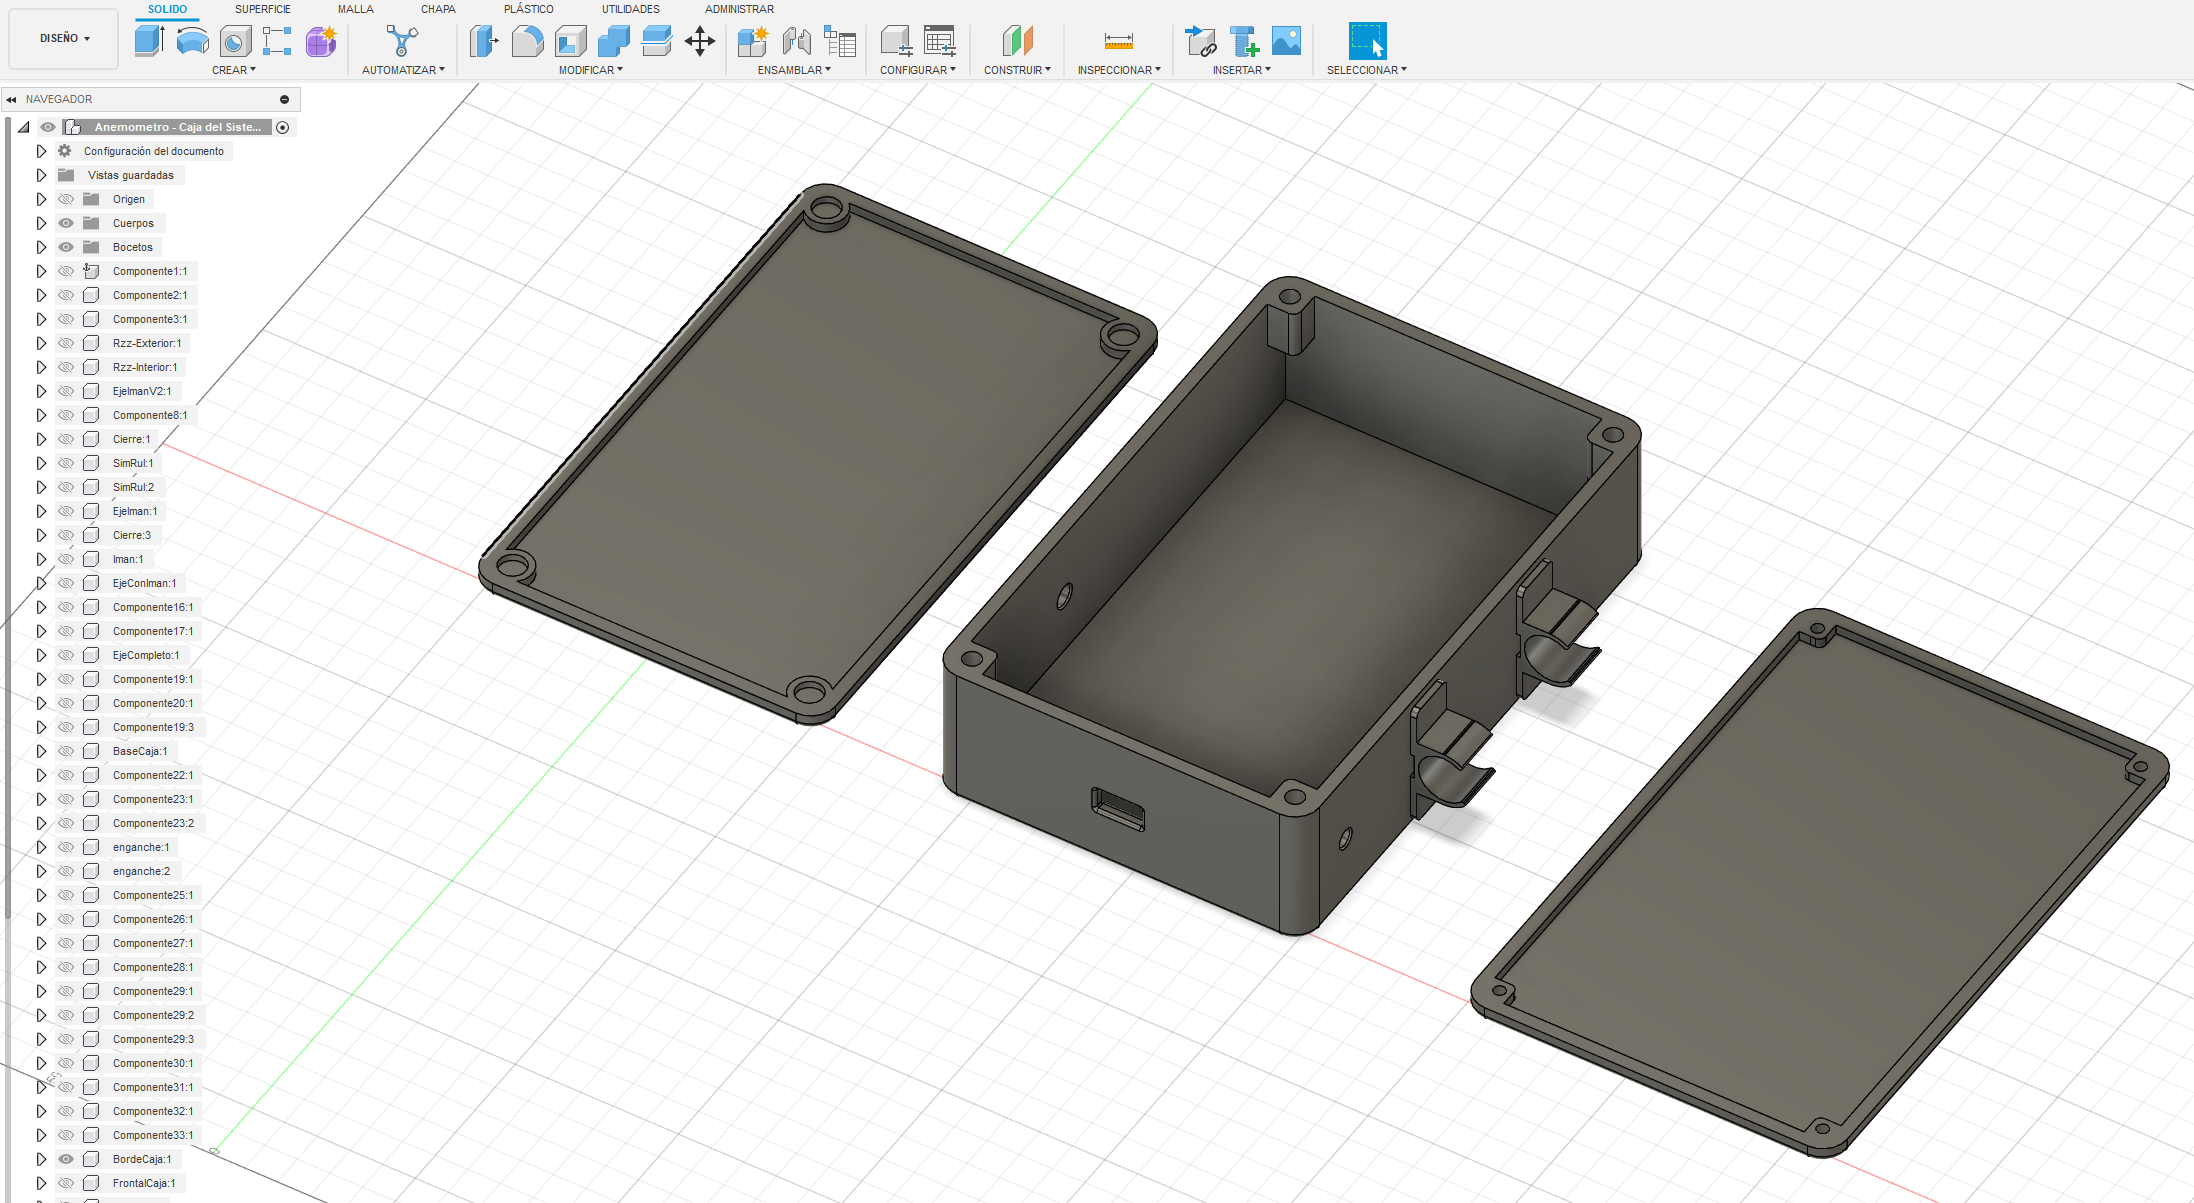Select the Combine tool icon

pyautogui.click(x=613, y=41)
